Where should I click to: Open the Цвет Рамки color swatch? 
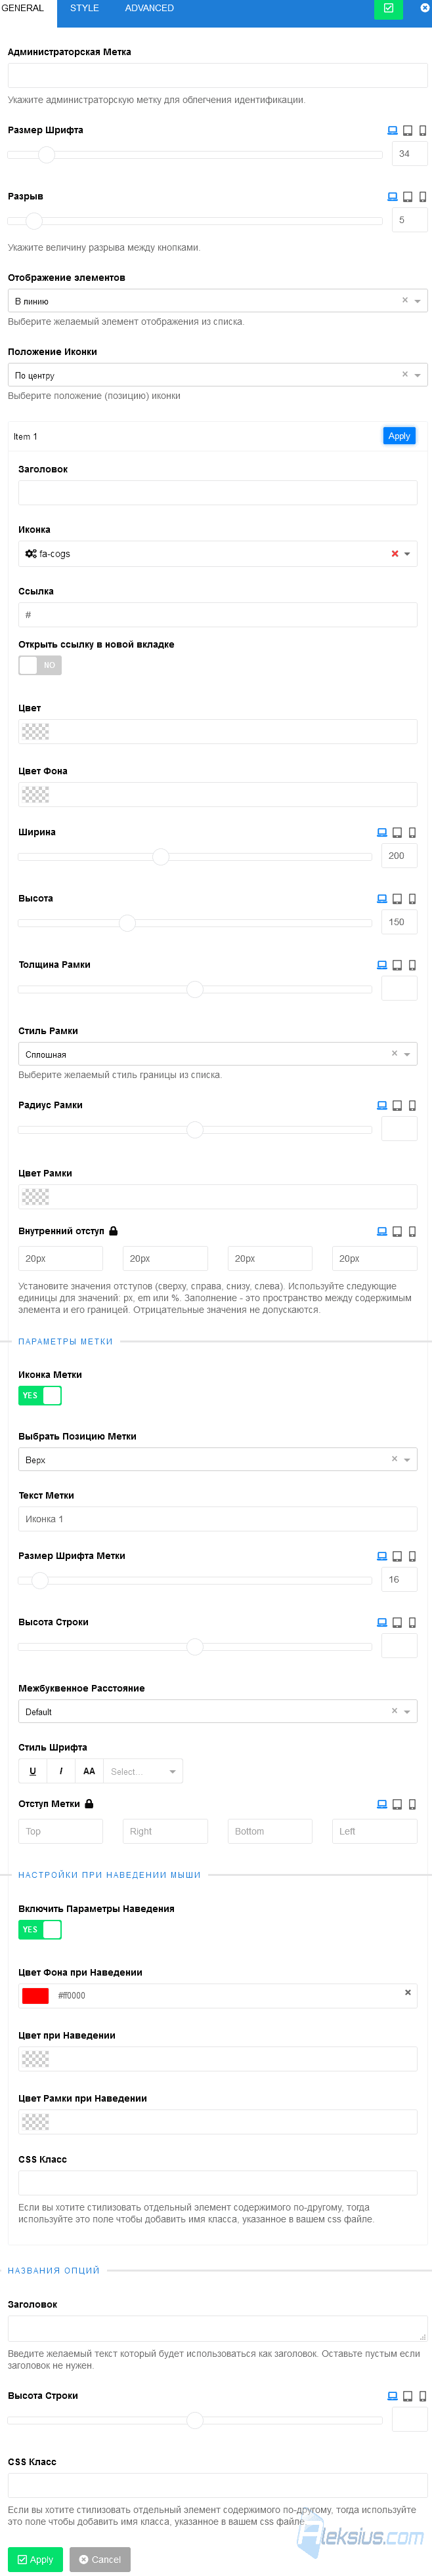(x=36, y=1196)
